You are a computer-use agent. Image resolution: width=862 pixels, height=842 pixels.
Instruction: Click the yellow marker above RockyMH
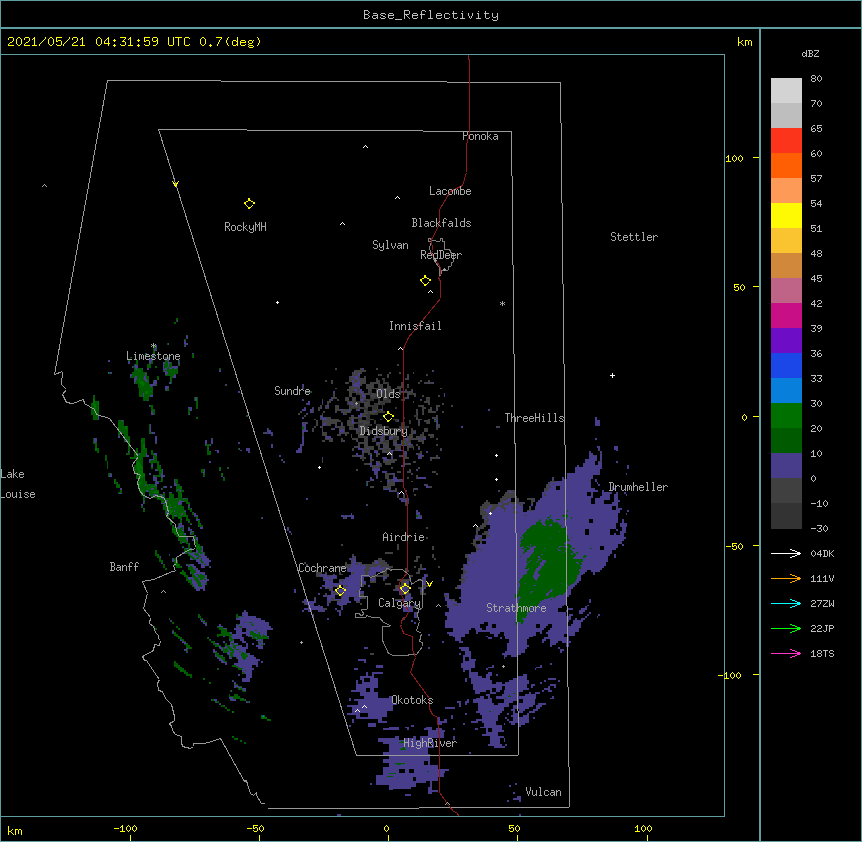coord(249,204)
